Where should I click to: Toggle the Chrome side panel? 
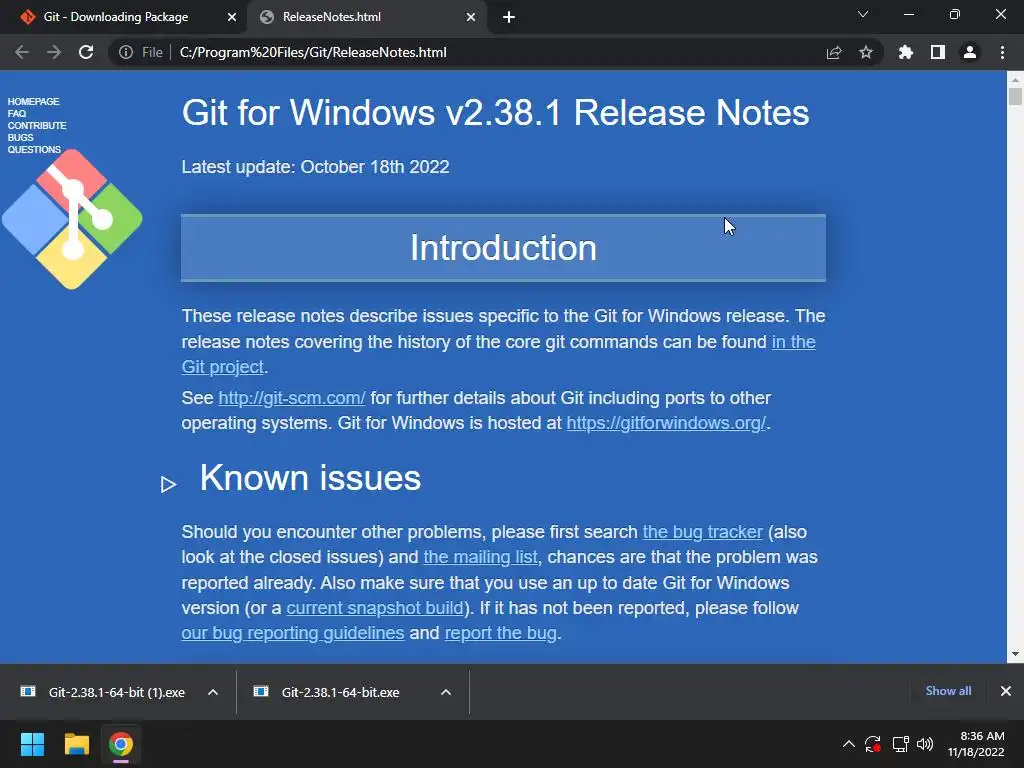tap(938, 52)
